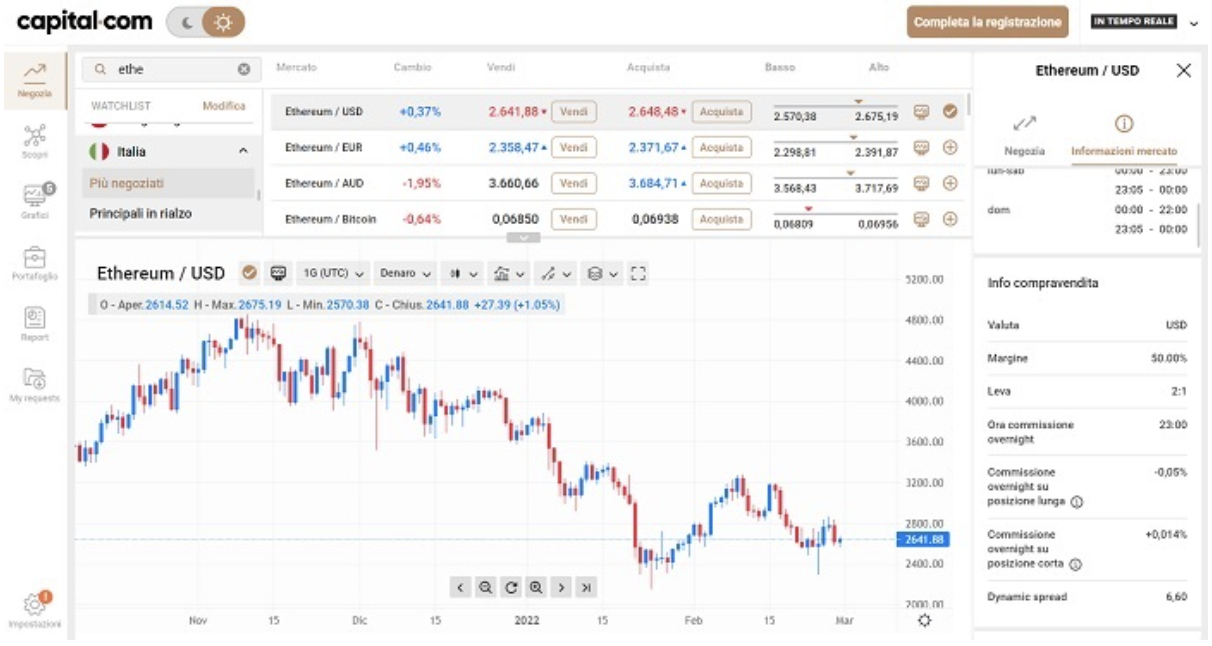Click the 2641.88 current price label
This screenshot has height=646, width=1212.
tap(922, 540)
